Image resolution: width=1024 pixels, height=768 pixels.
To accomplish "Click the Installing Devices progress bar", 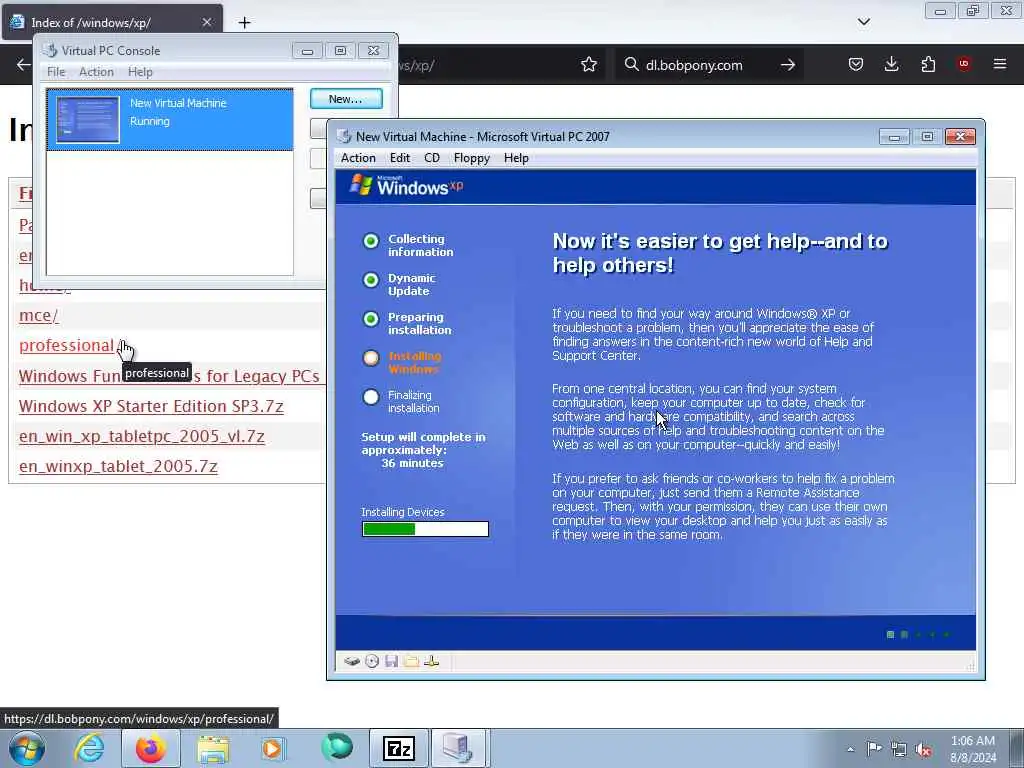I will click(x=425, y=529).
